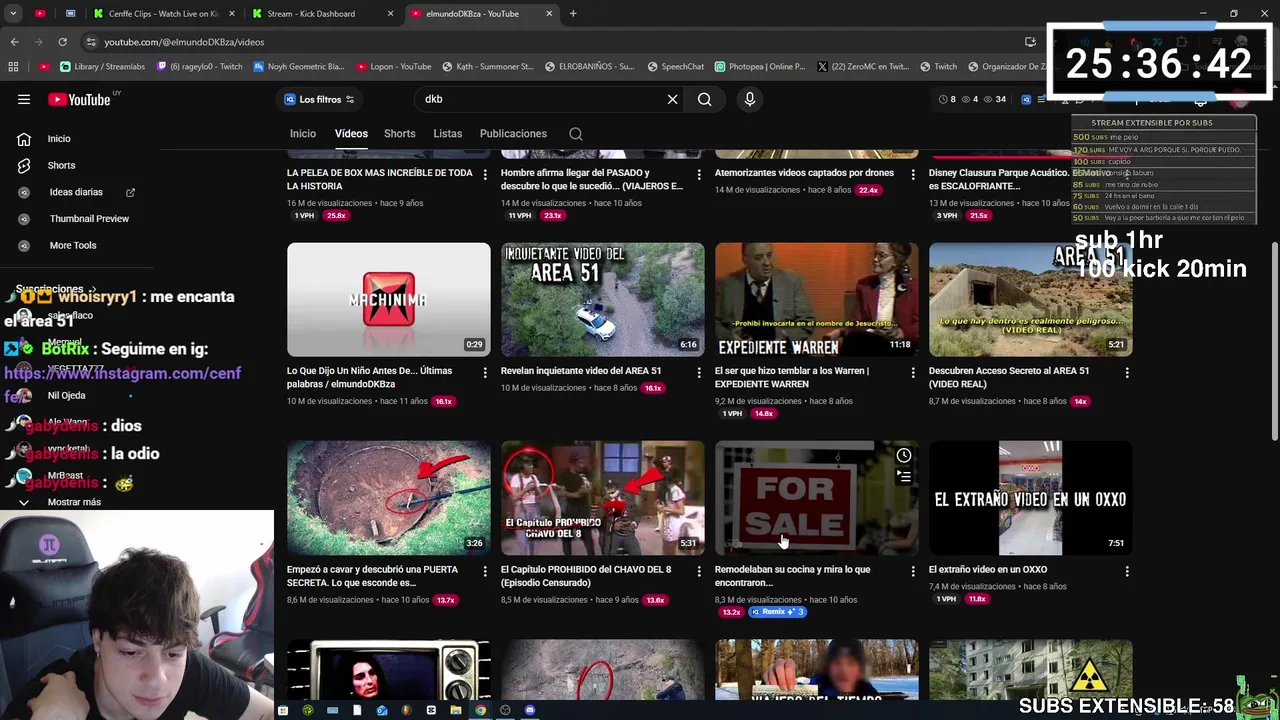The image size is (1280, 720).
Task: Open the extraño video en un OXXO thumbnail
Action: 1031,498
